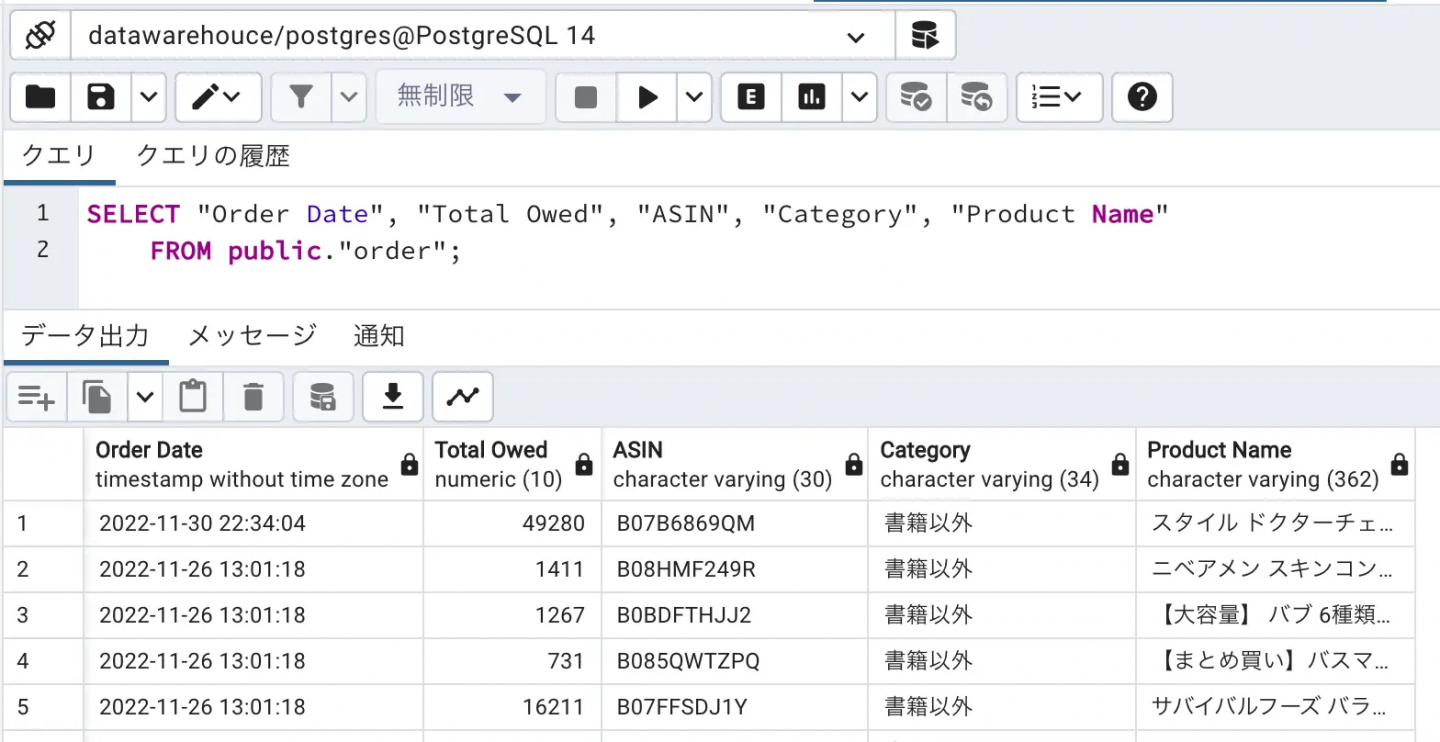Rollback the current transaction
This screenshot has height=742, width=1440.
[x=977, y=97]
